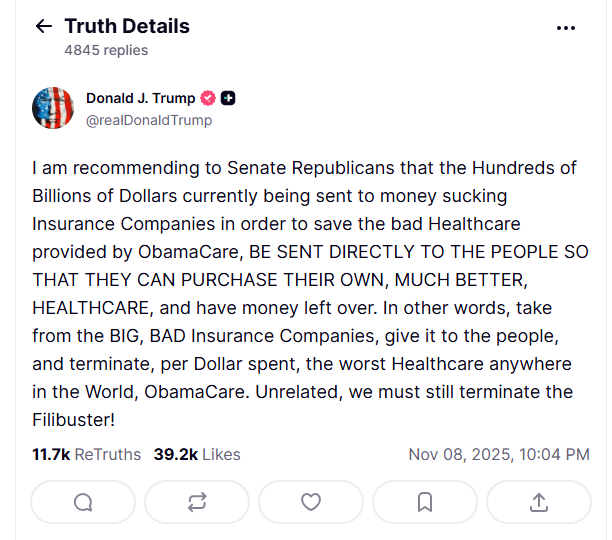The image size is (612, 540).
Task: Click the red verified checkmark badge
Action: [x=209, y=98]
